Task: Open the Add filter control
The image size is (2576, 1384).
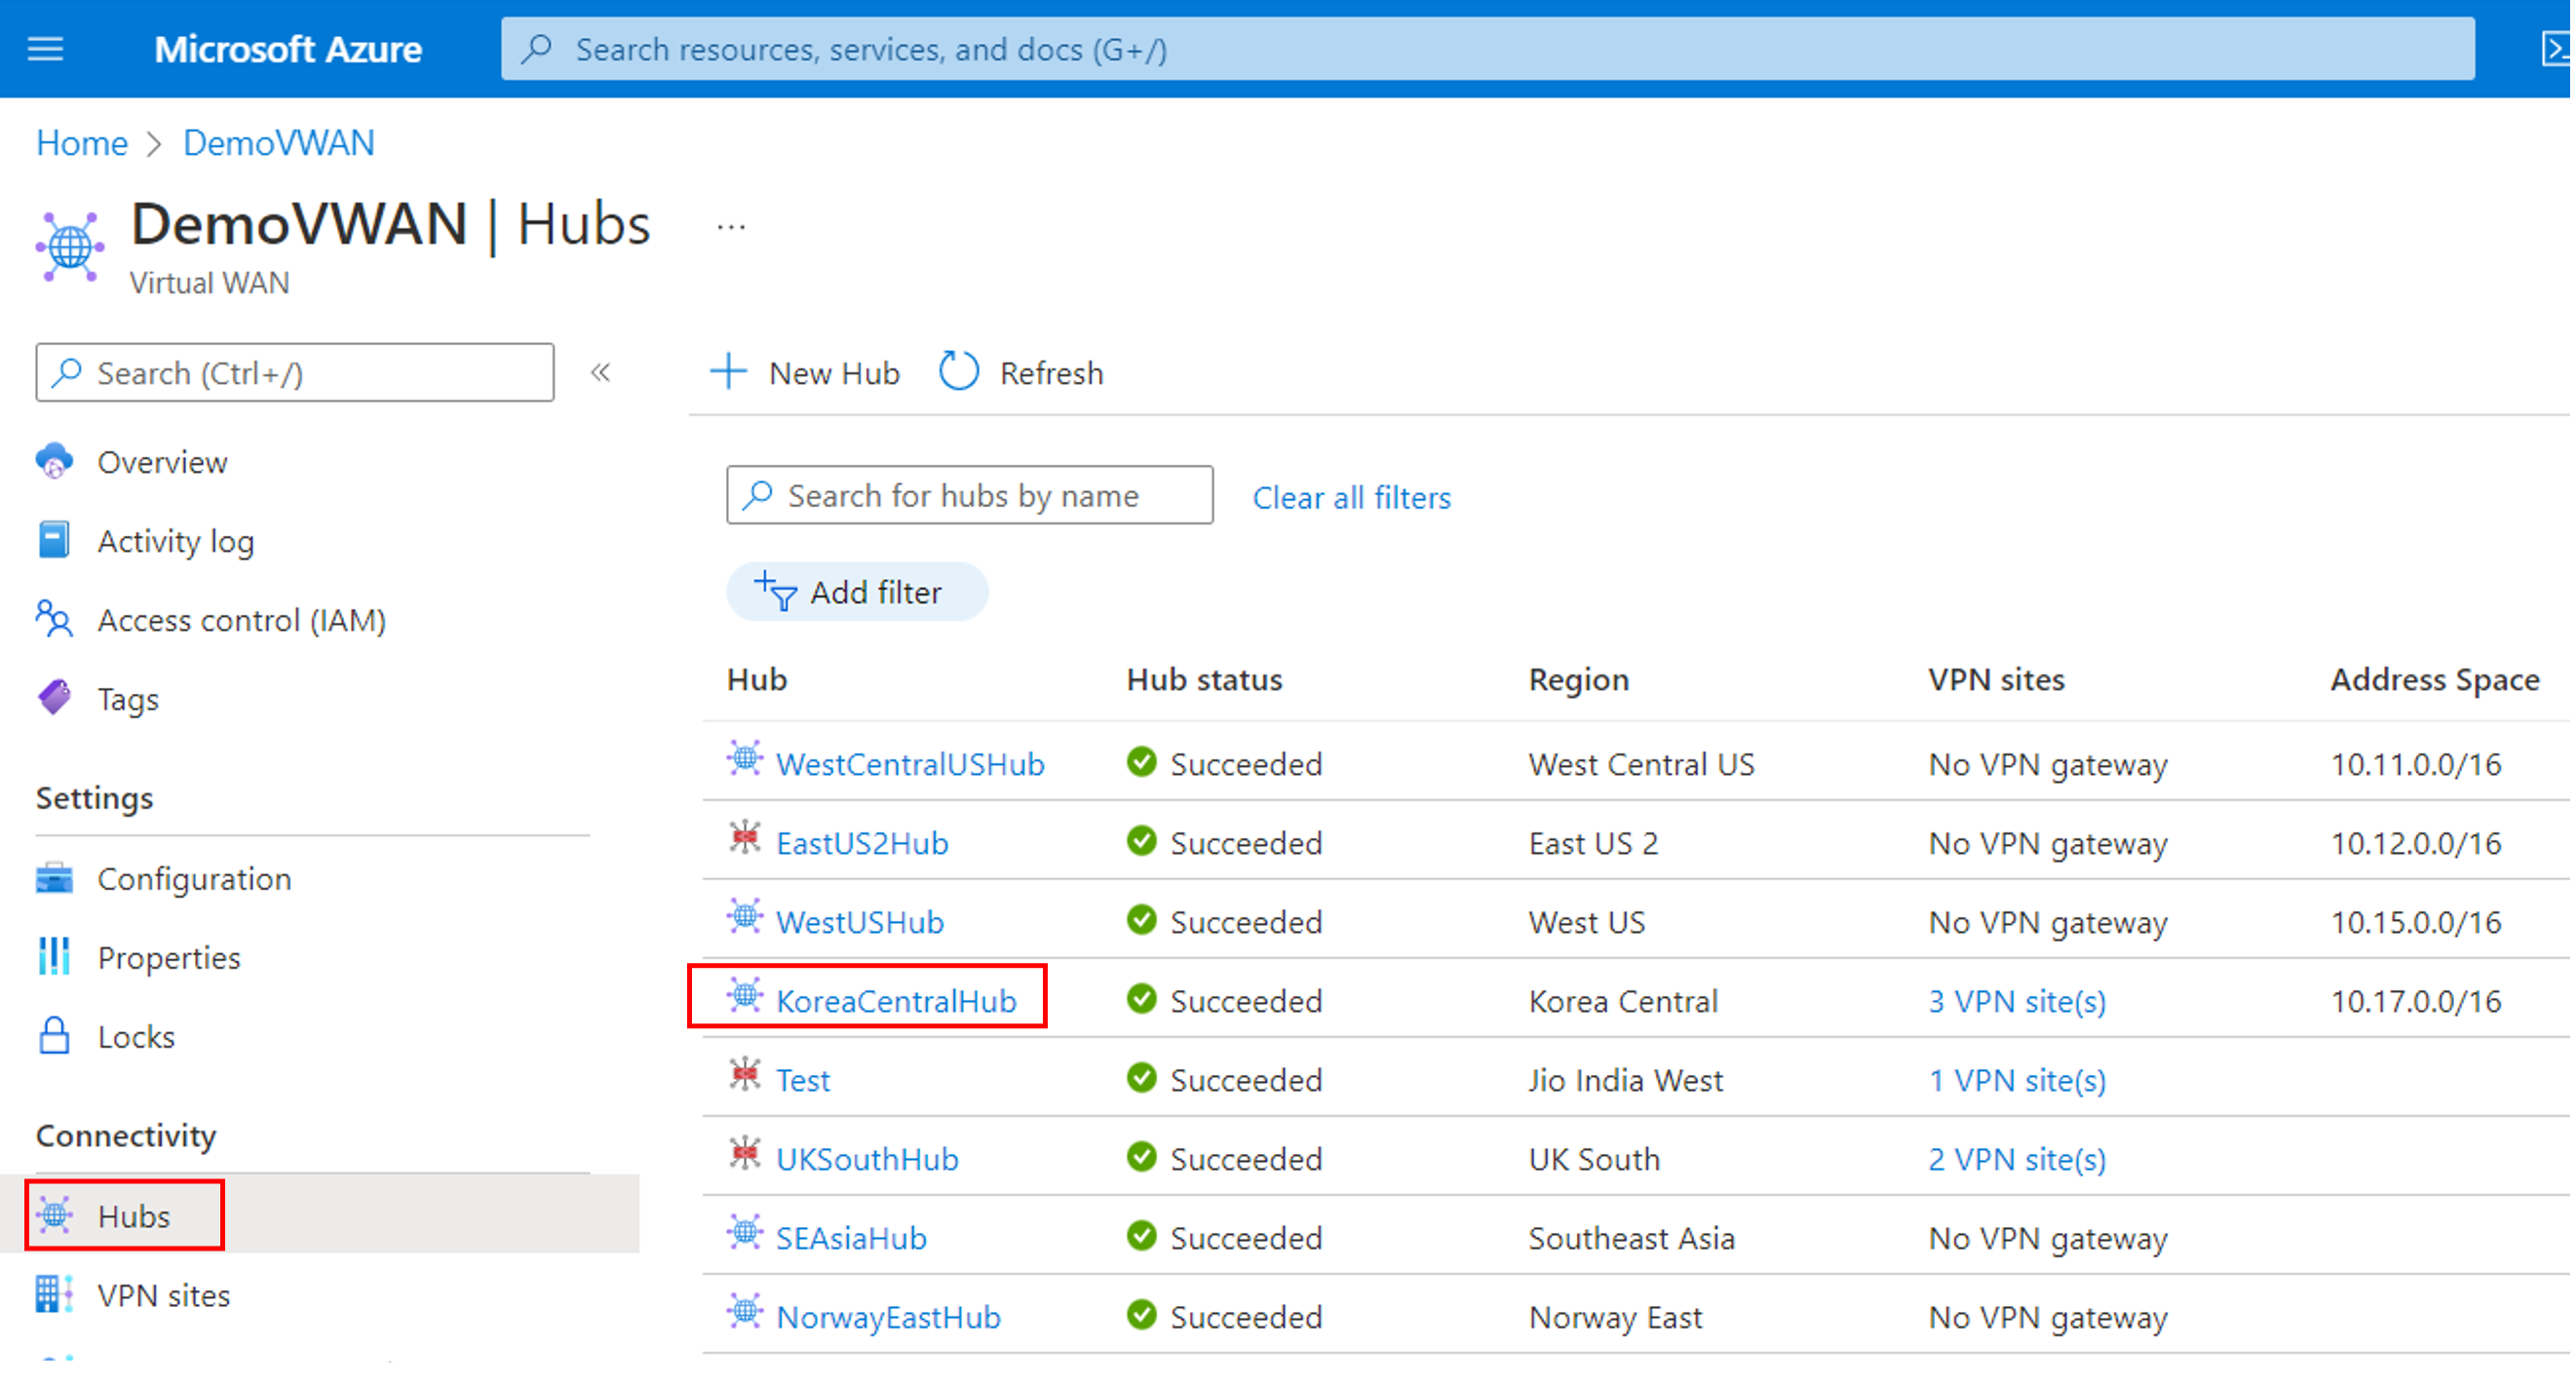Action: [856, 591]
